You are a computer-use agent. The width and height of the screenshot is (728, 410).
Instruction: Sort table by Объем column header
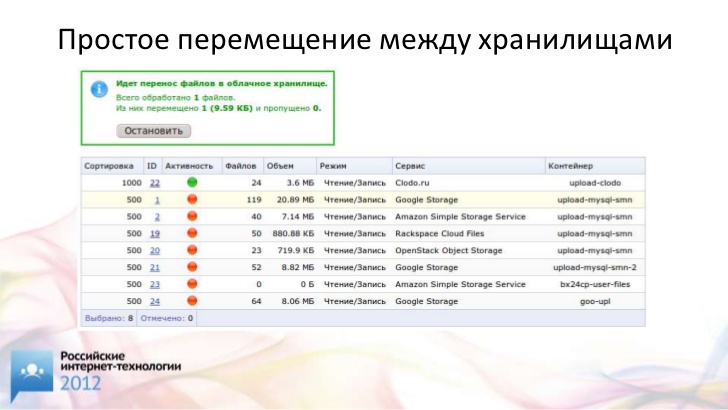(281, 165)
